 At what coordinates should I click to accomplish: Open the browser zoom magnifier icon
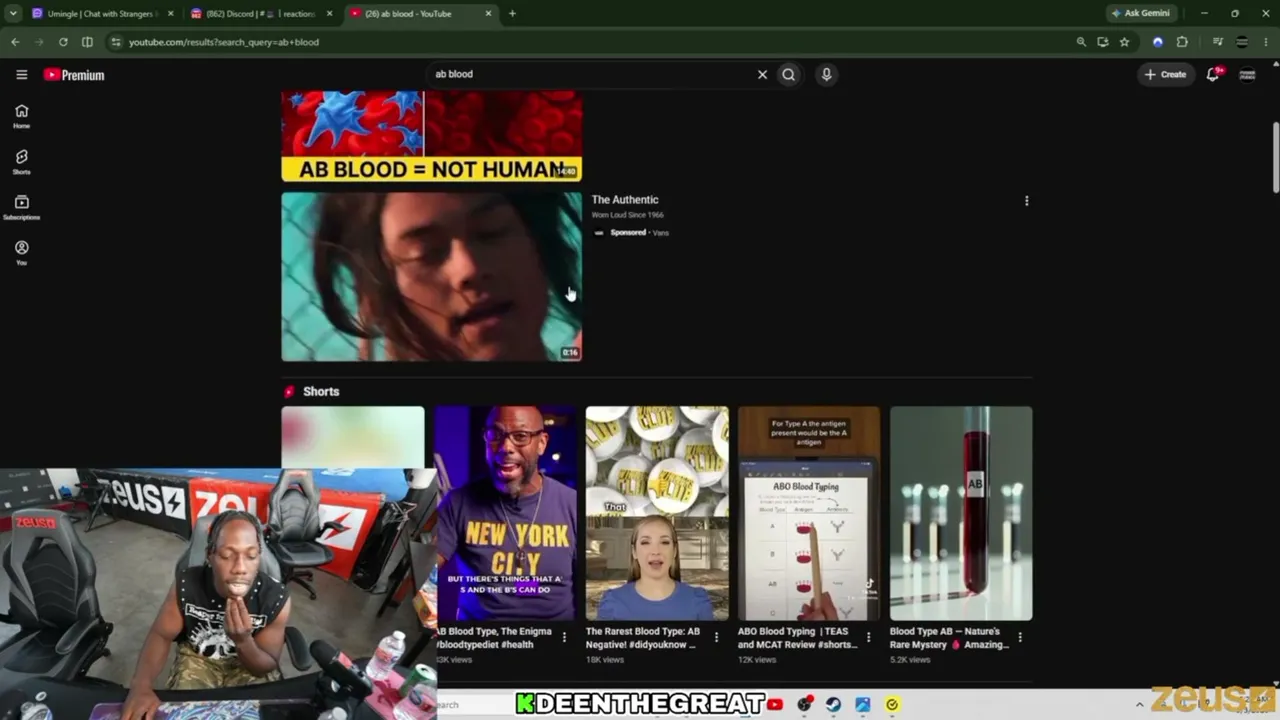[1081, 42]
